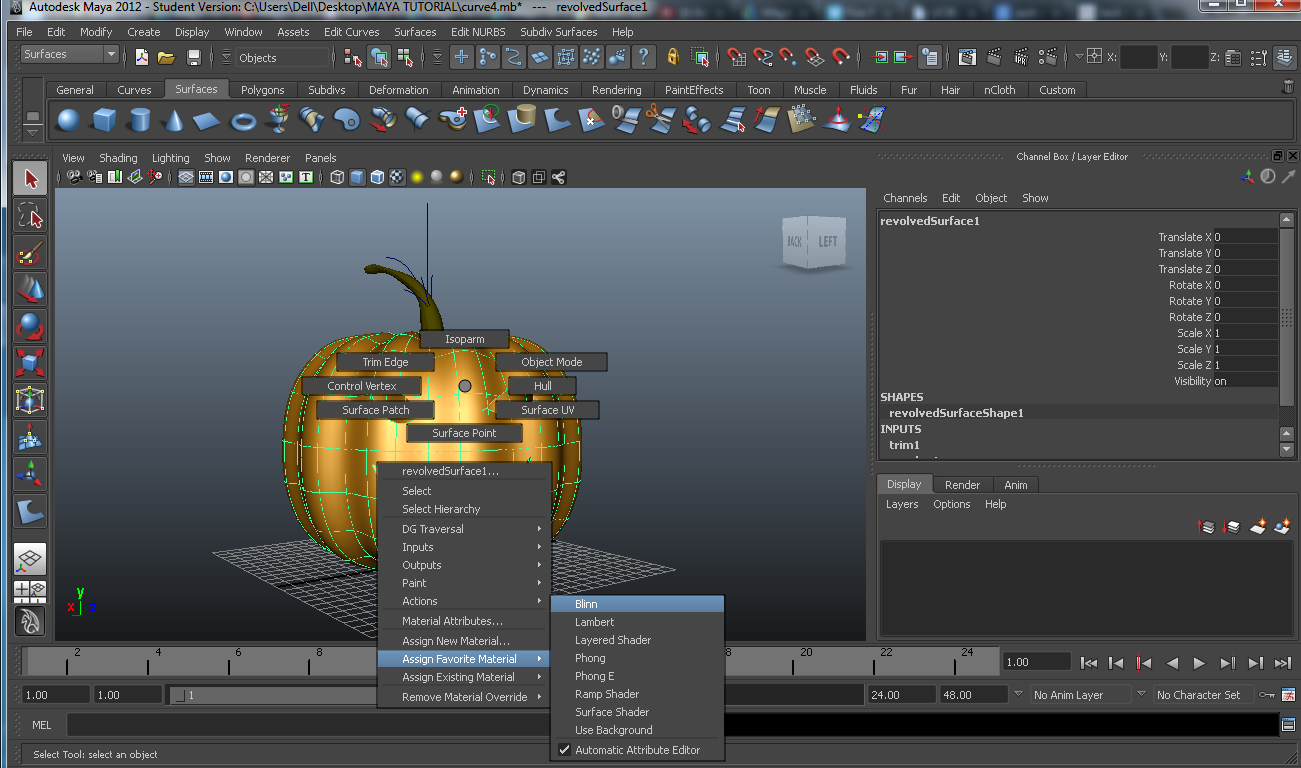1301x768 pixels.
Task: Choose Phong E material
Action: click(637, 676)
